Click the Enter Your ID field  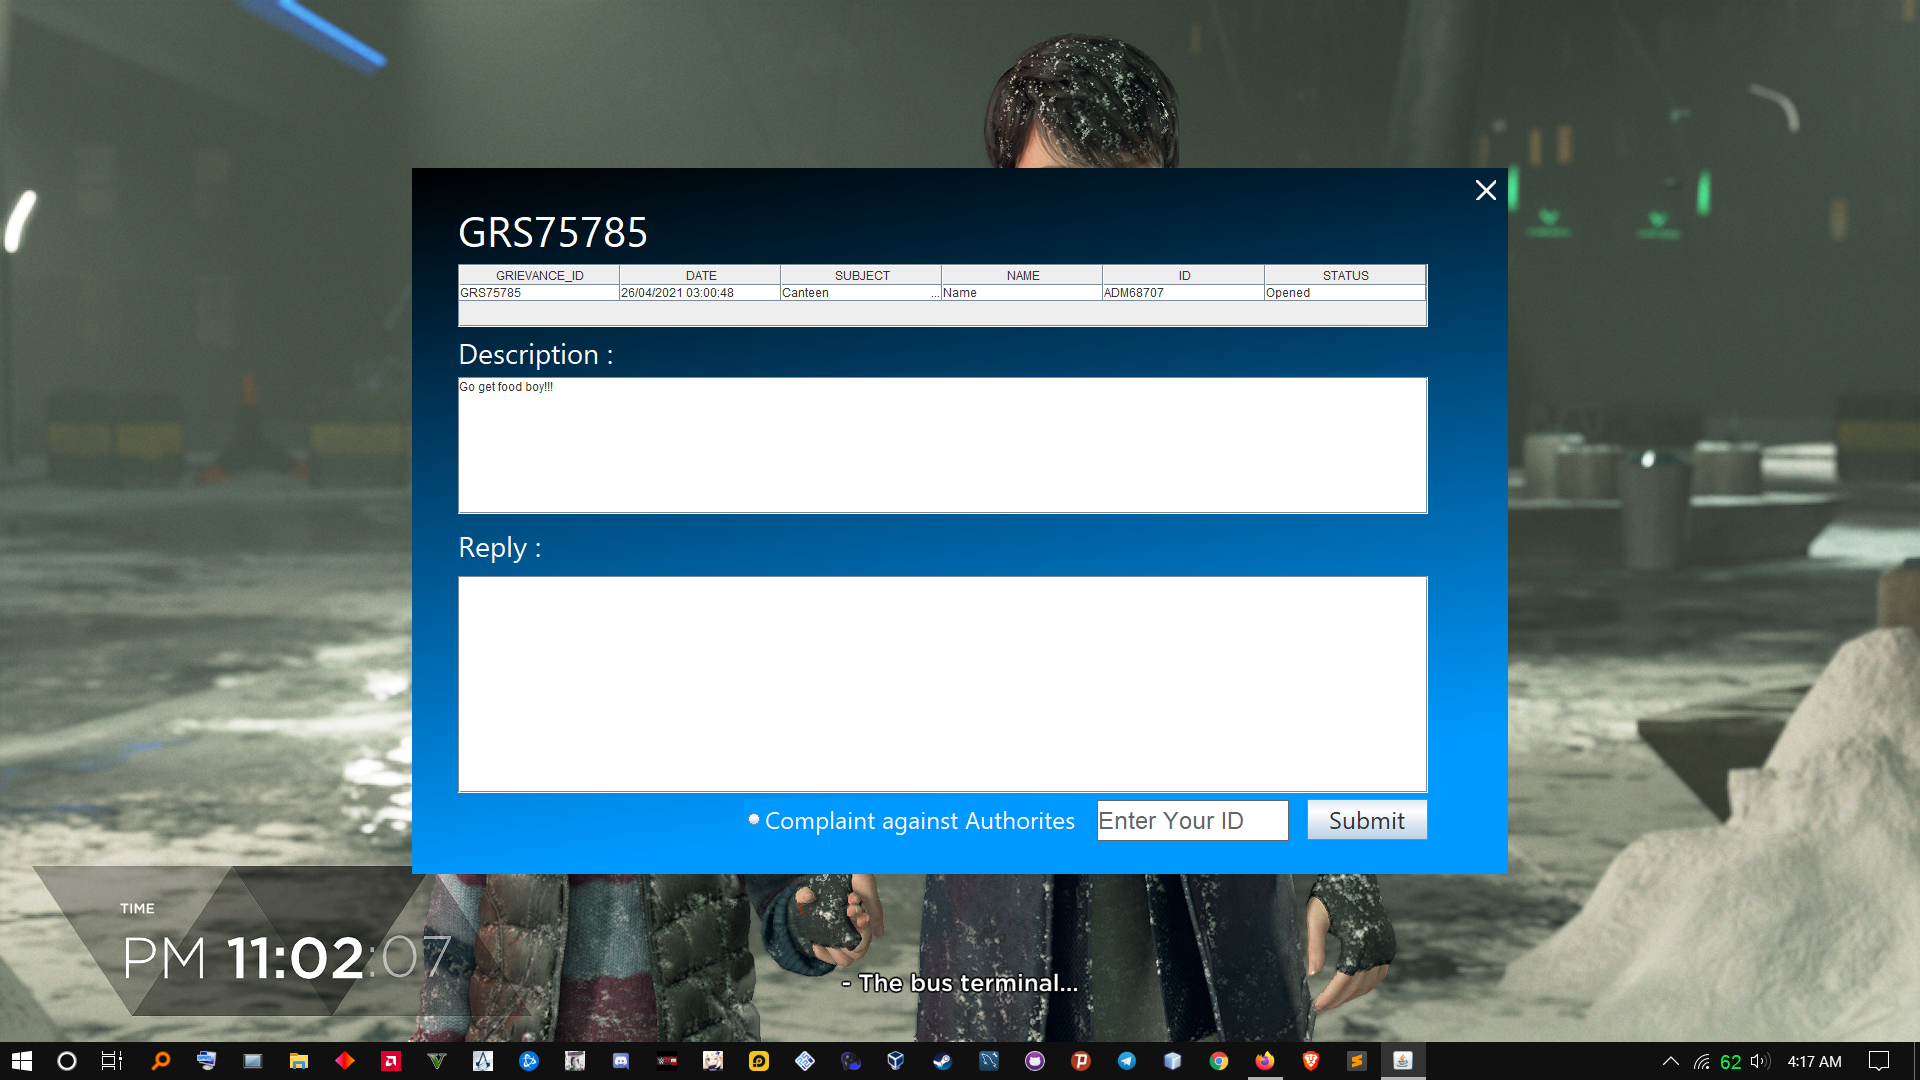coord(1192,820)
